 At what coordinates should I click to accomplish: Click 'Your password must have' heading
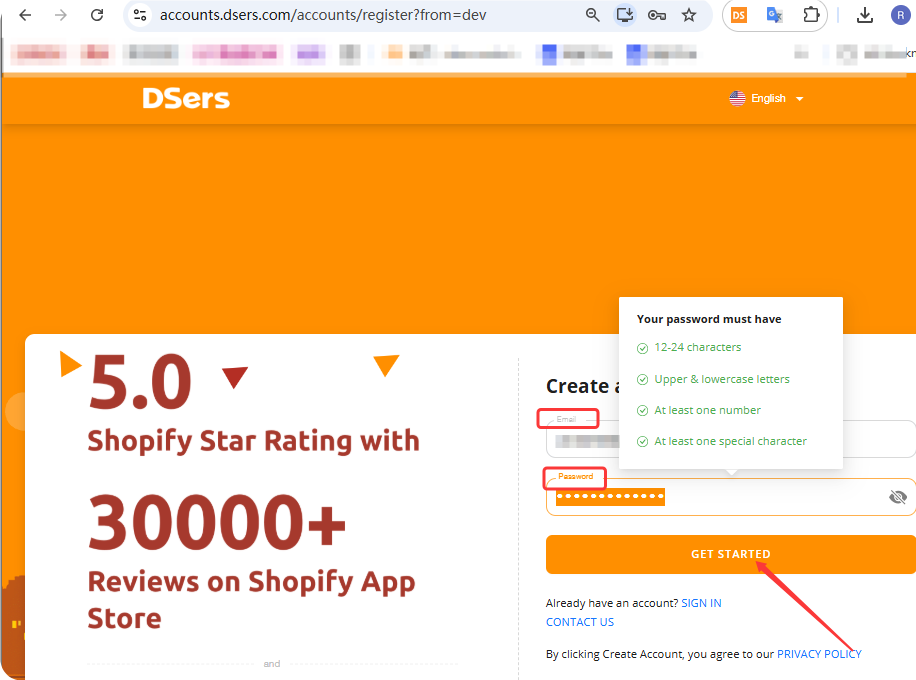tap(709, 319)
